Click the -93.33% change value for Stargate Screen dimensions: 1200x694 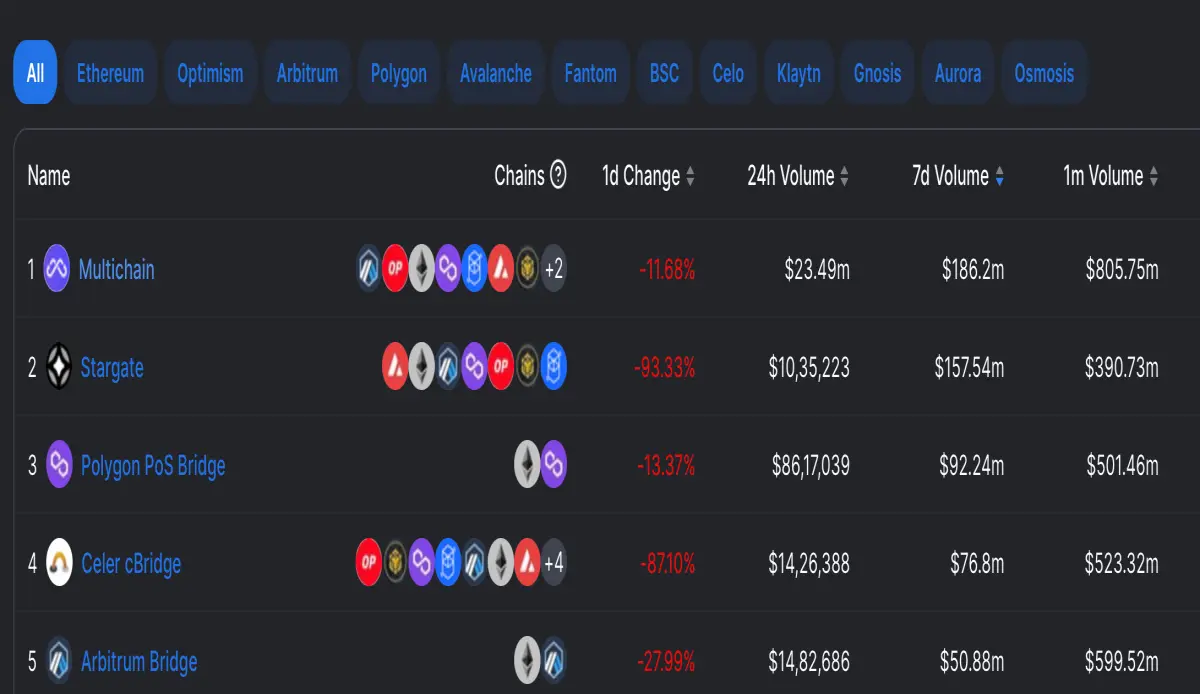point(665,368)
